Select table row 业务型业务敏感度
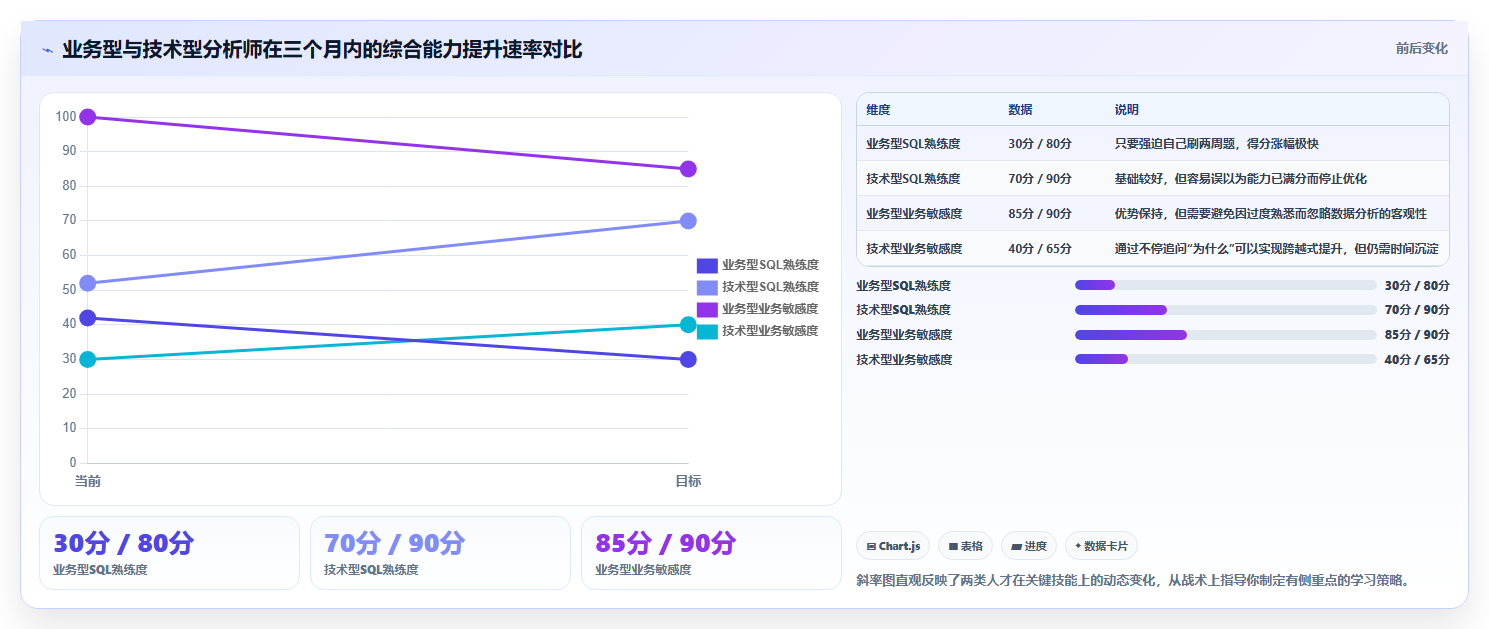Screen dimensions: 1489x629 [1153, 214]
